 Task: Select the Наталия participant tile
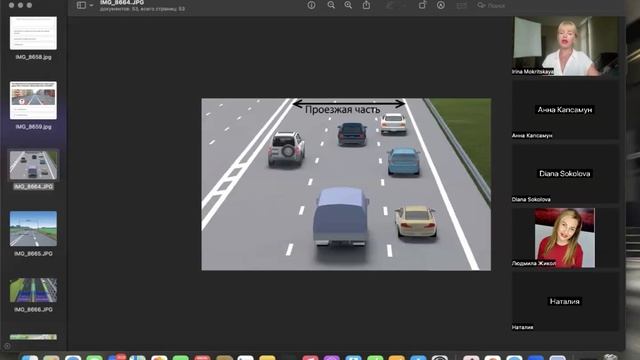pyautogui.click(x=566, y=302)
